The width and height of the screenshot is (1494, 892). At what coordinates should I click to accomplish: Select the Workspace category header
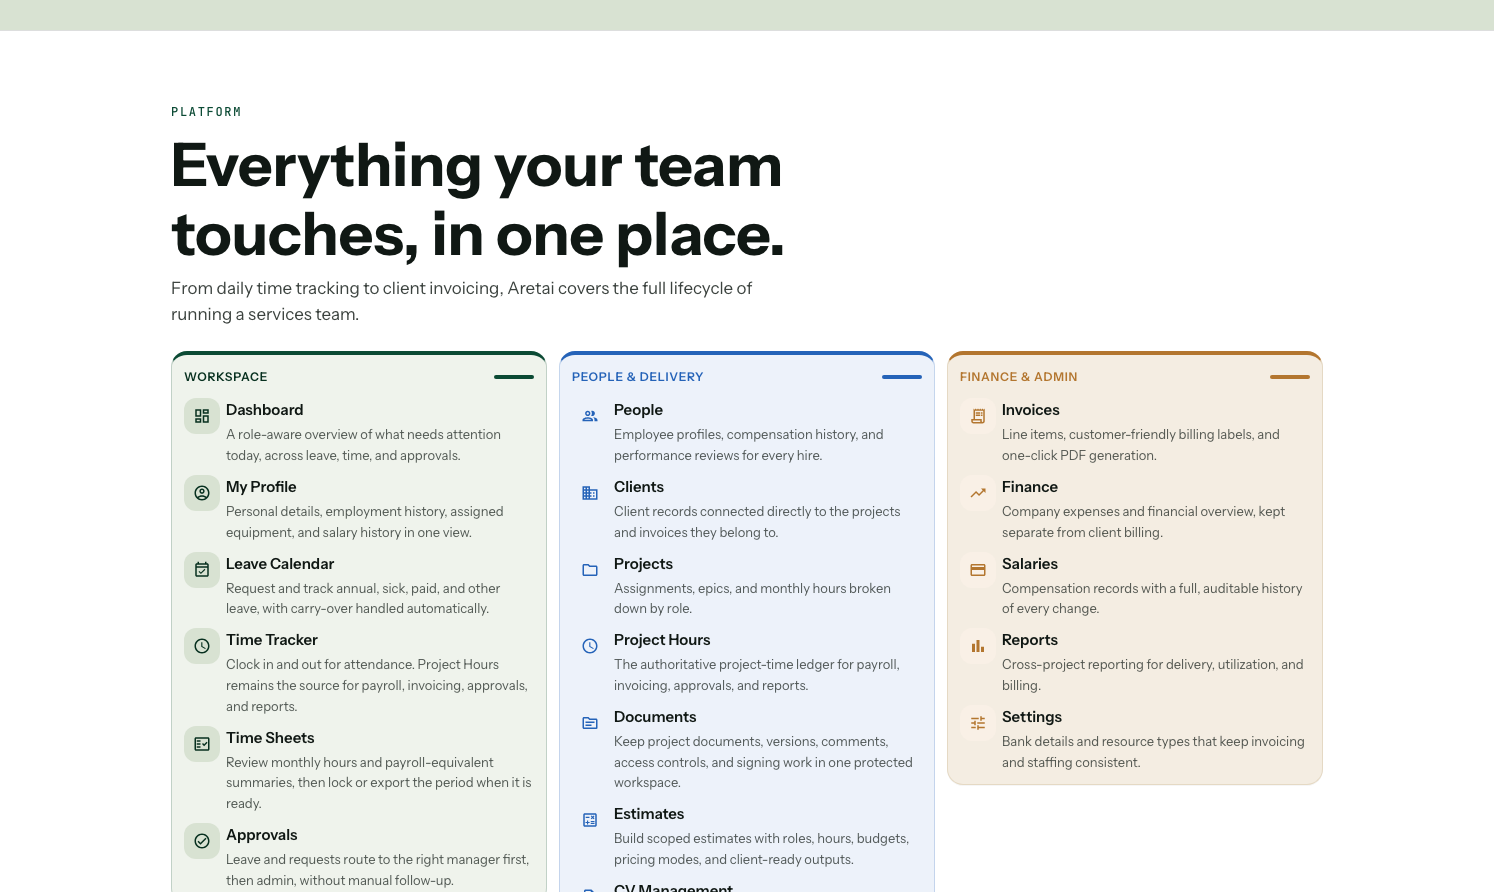coord(226,377)
